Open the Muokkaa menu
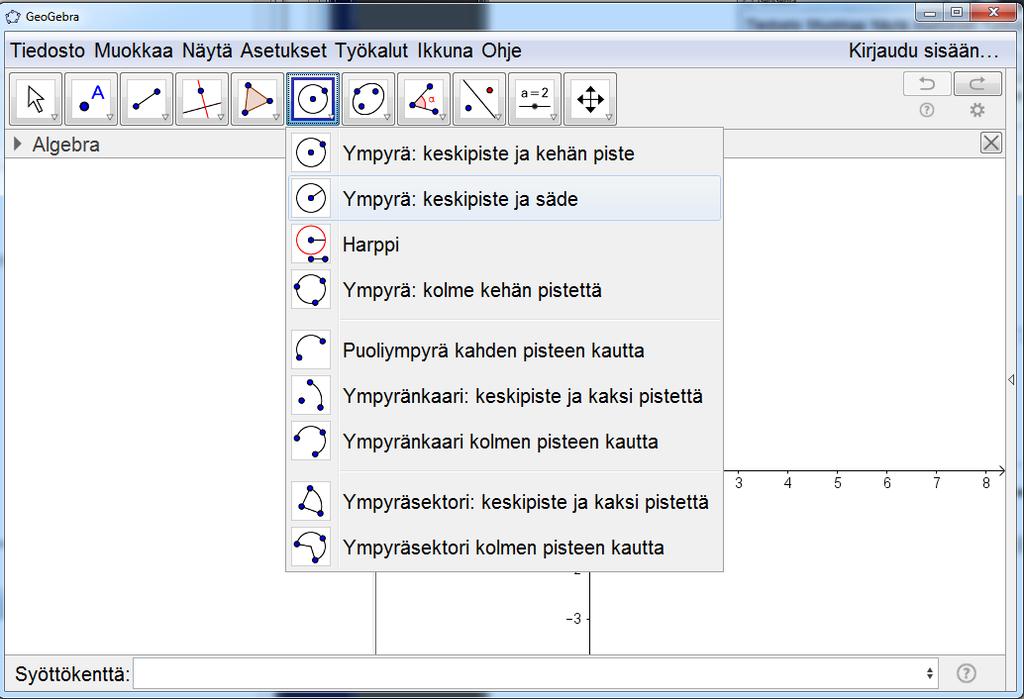Viewport: 1024px width, 699px height. point(133,50)
